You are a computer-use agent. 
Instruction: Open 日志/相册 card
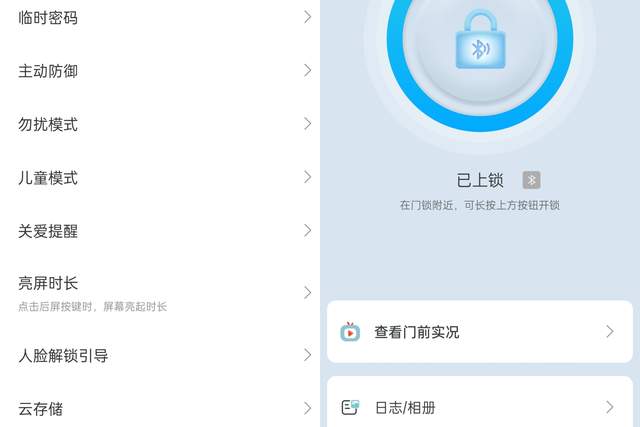coord(480,402)
